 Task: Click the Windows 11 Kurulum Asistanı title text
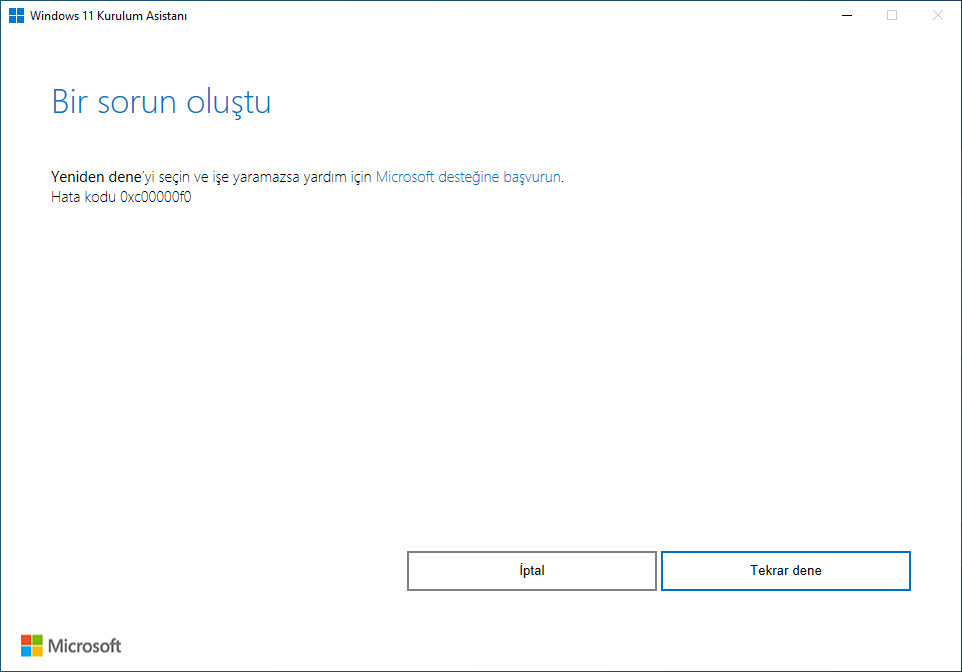tap(109, 16)
